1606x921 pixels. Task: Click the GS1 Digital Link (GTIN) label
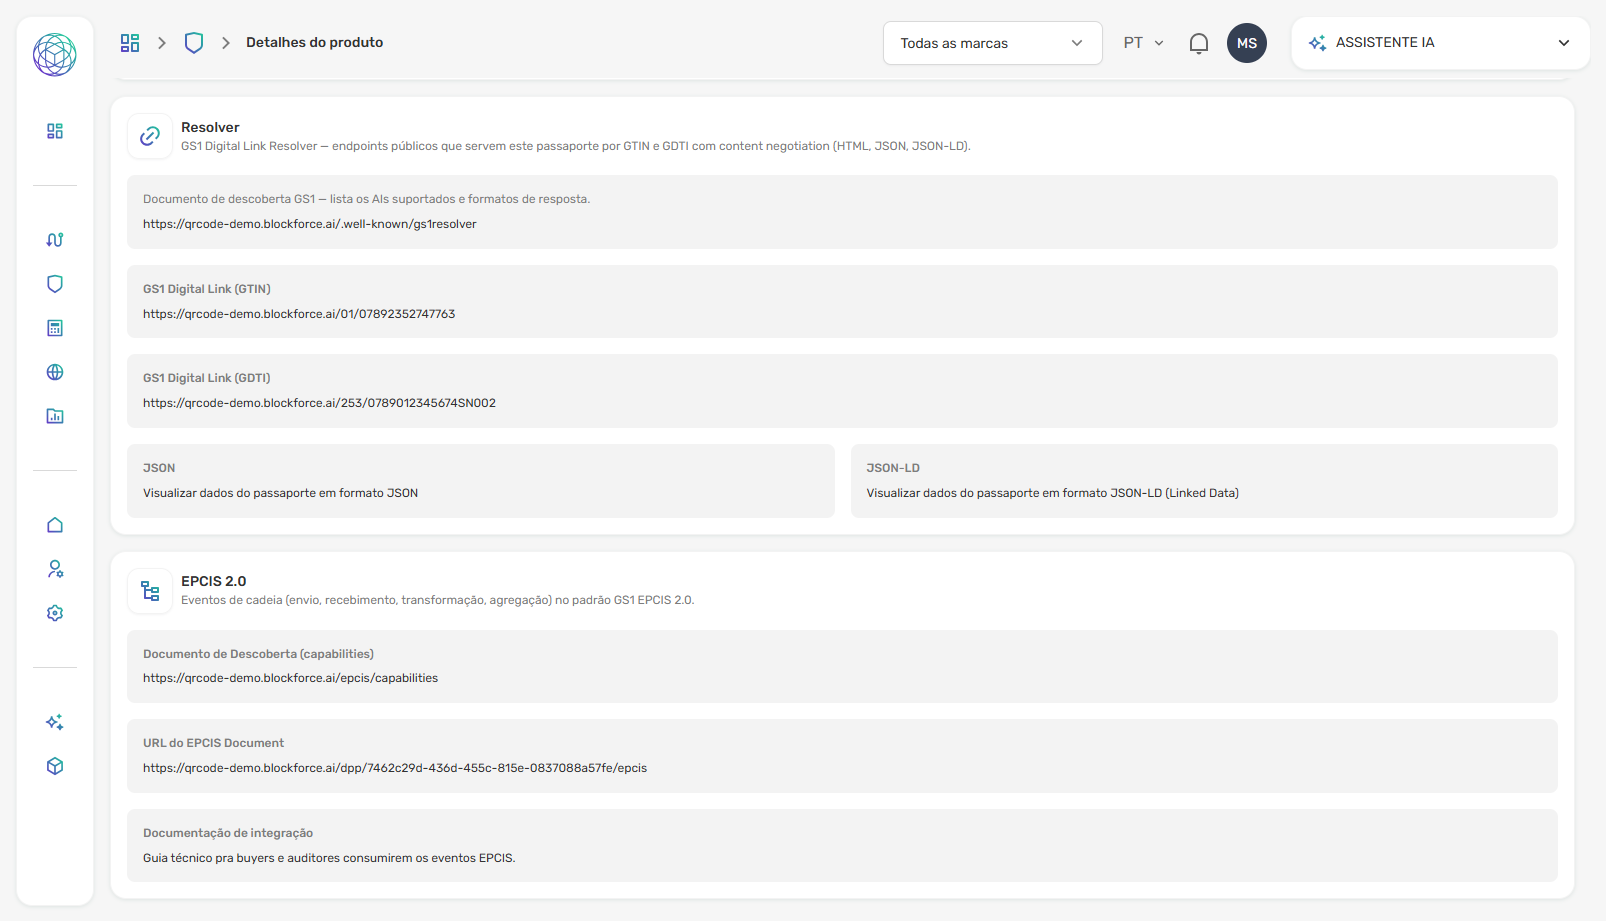point(207,289)
